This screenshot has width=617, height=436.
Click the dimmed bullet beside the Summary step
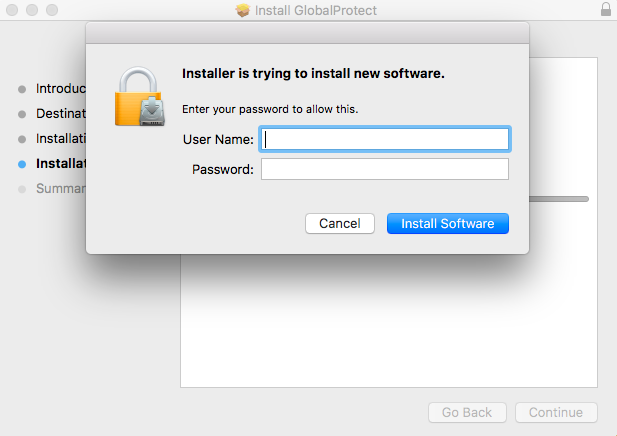(22, 189)
